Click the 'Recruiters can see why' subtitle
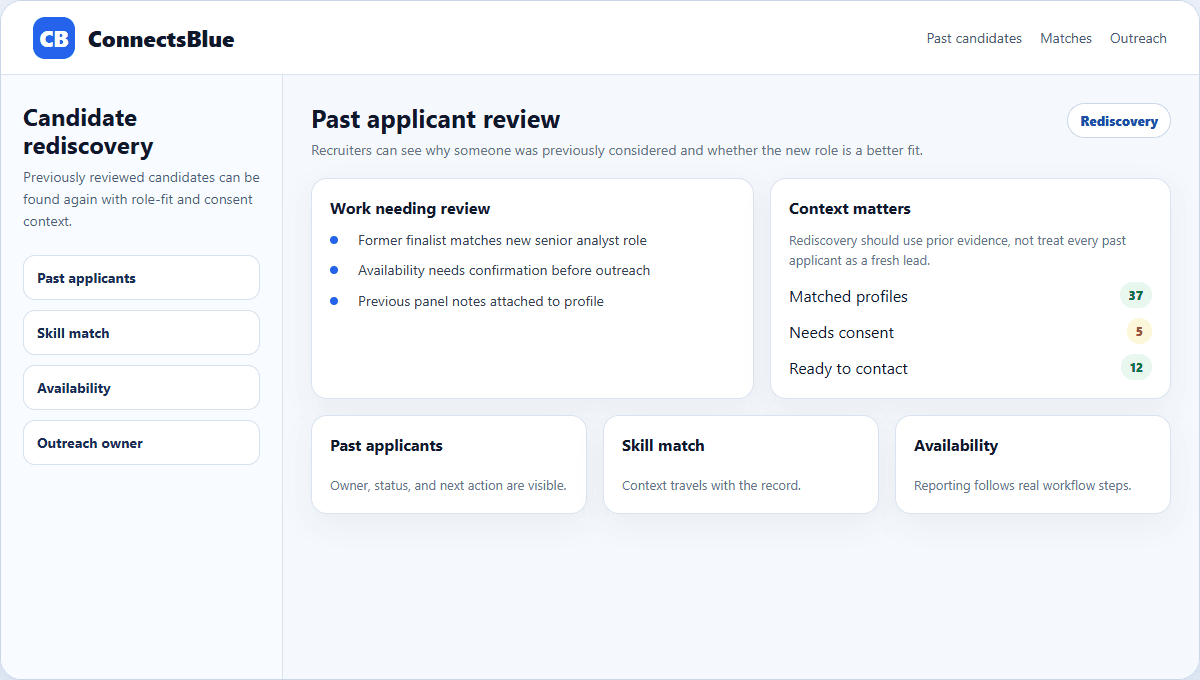 pos(617,151)
